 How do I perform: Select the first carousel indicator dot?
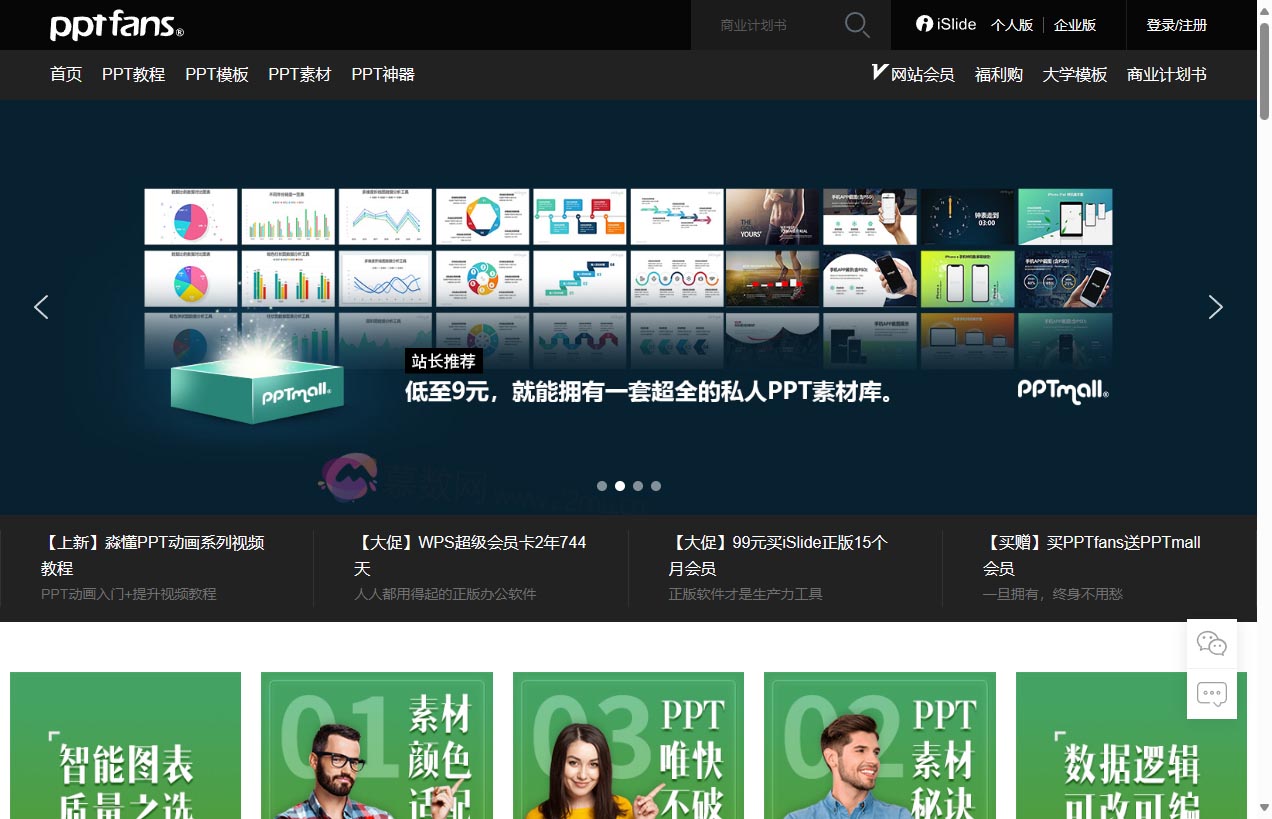coord(602,486)
